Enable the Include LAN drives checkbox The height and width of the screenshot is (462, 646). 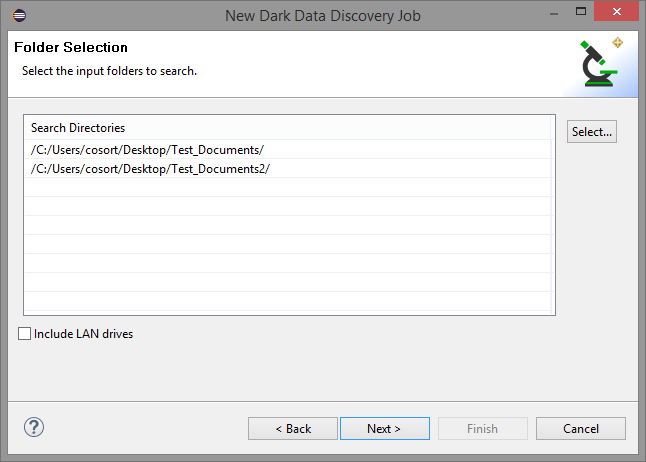pos(25,334)
